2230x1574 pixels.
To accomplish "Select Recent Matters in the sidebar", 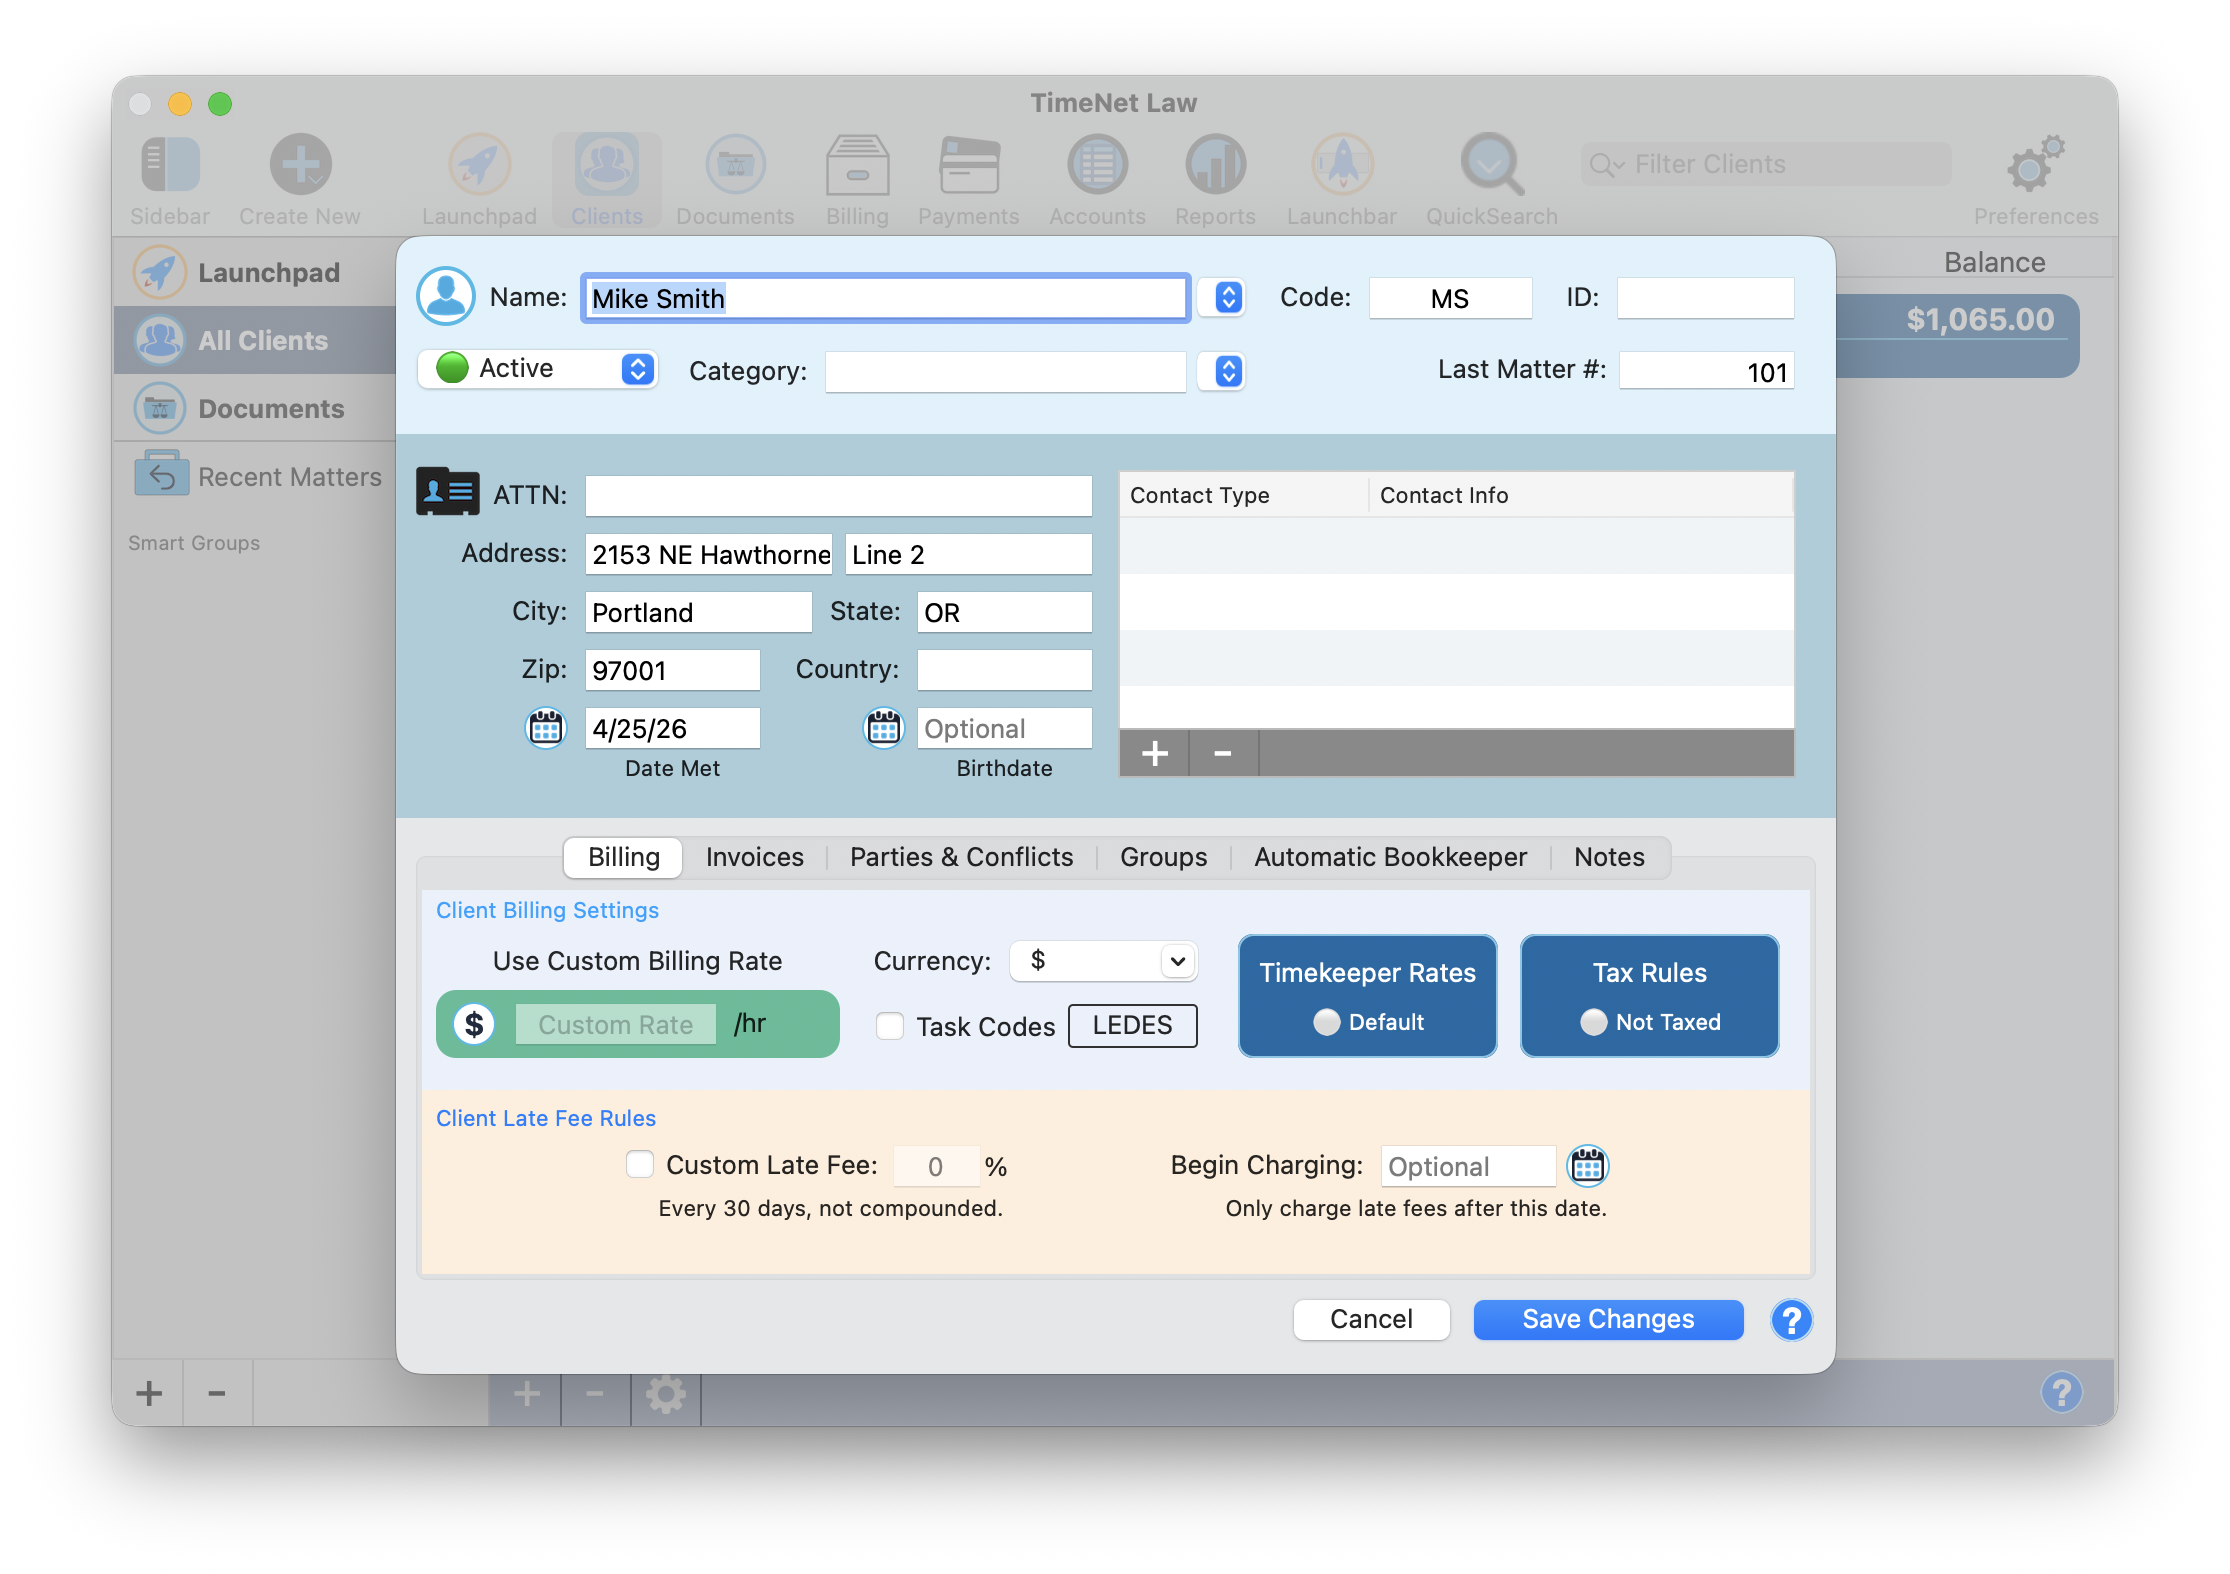I will (x=255, y=476).
